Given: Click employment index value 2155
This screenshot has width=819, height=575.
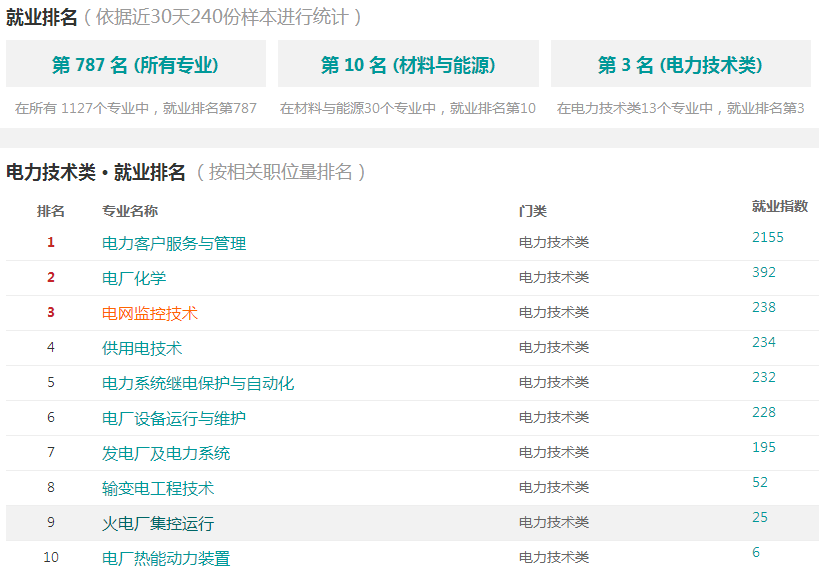Looking at the screenshot, I should pos(768,238).
